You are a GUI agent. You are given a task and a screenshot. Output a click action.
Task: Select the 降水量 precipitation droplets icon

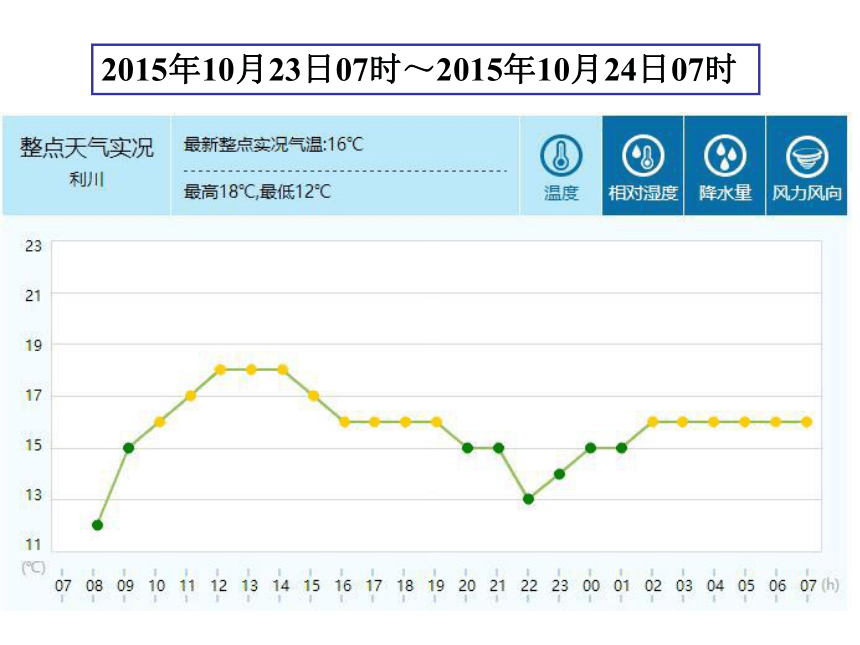click(x=725, y=156)
